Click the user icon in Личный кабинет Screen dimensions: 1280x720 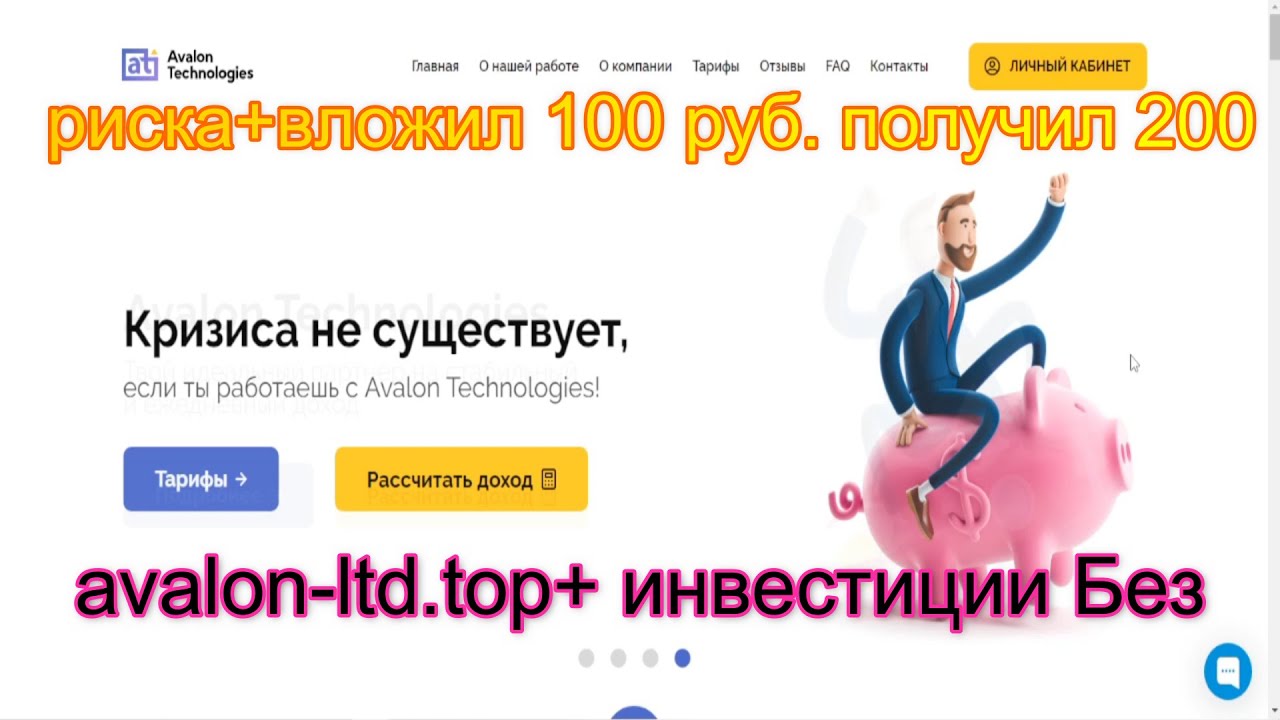992,66
